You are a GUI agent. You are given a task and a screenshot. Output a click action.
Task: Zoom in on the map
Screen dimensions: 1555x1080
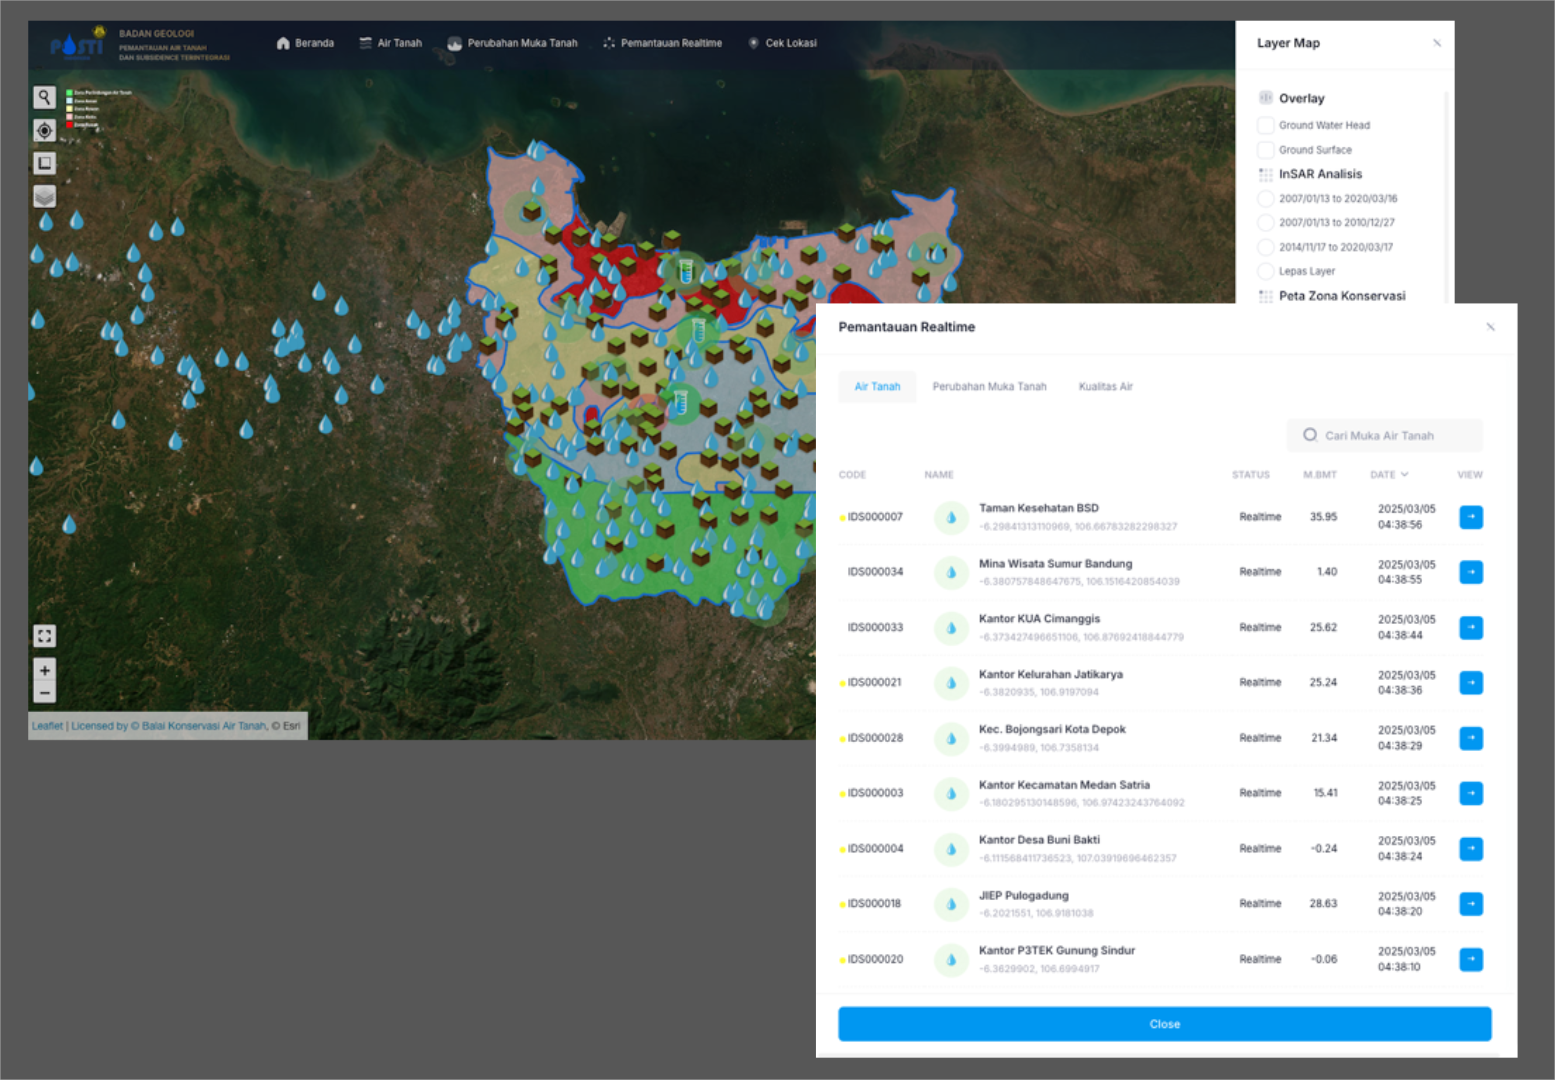44,670
